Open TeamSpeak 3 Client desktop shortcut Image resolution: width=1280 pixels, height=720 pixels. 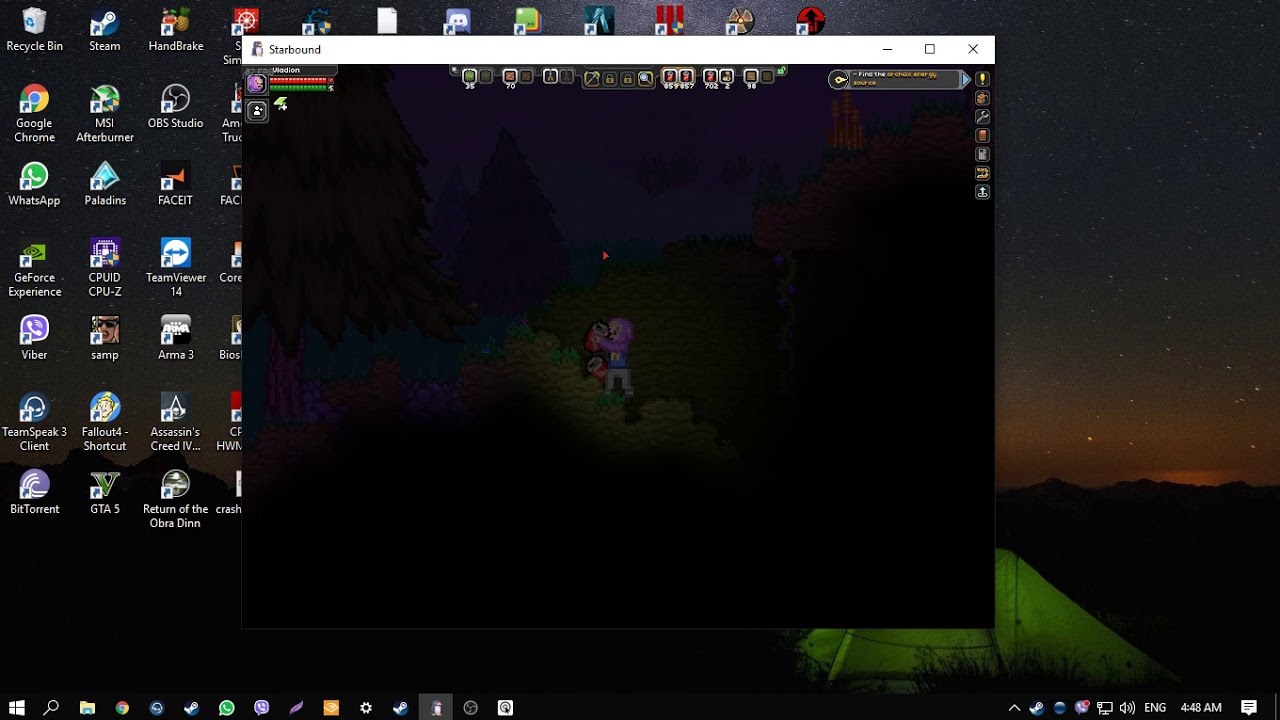tap(34, 422)
